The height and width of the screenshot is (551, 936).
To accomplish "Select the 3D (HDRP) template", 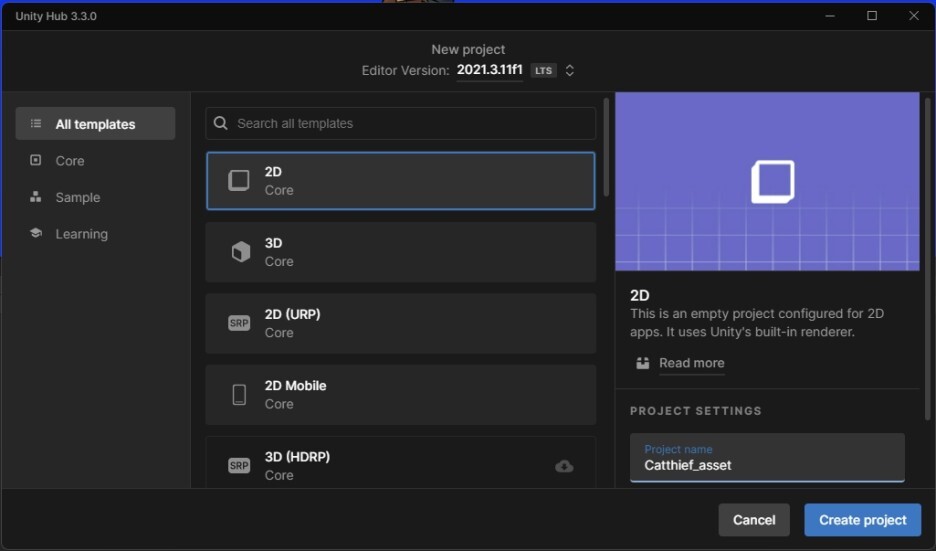I will tap(401, 463).
